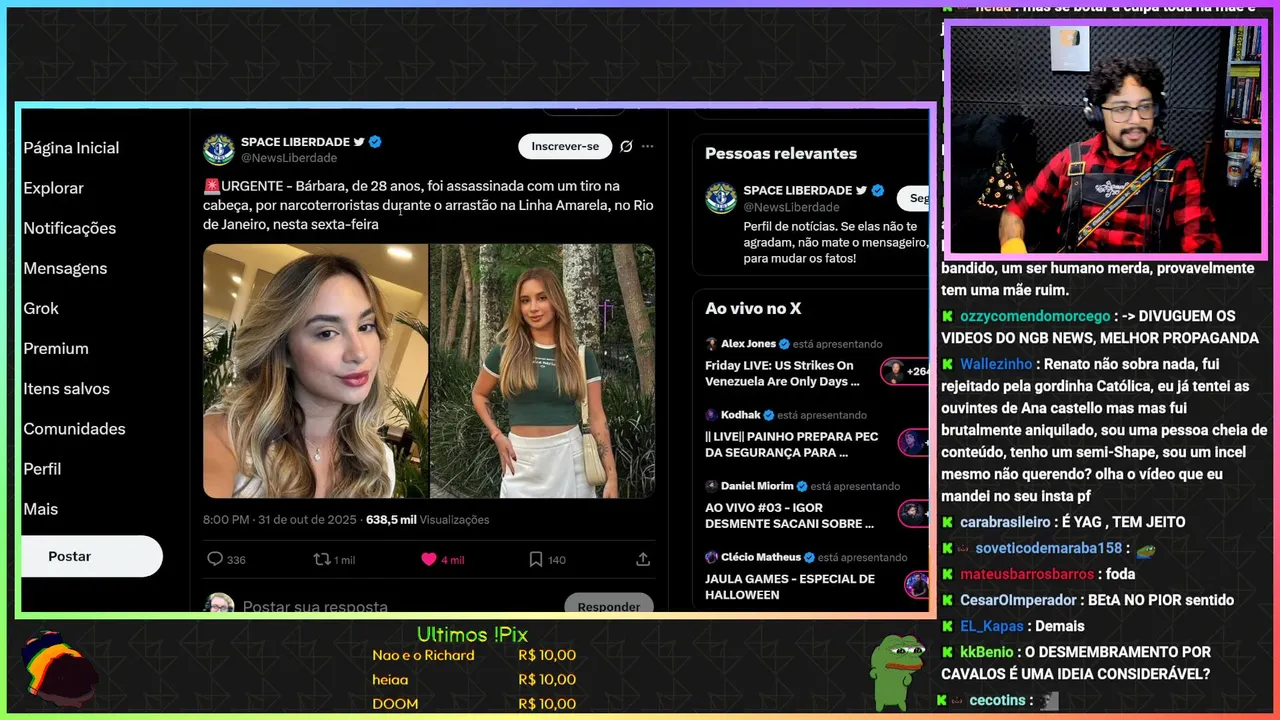Click chat username mateusbarrosbarros
The image size is (1280, 720).
pos(1027,574)
